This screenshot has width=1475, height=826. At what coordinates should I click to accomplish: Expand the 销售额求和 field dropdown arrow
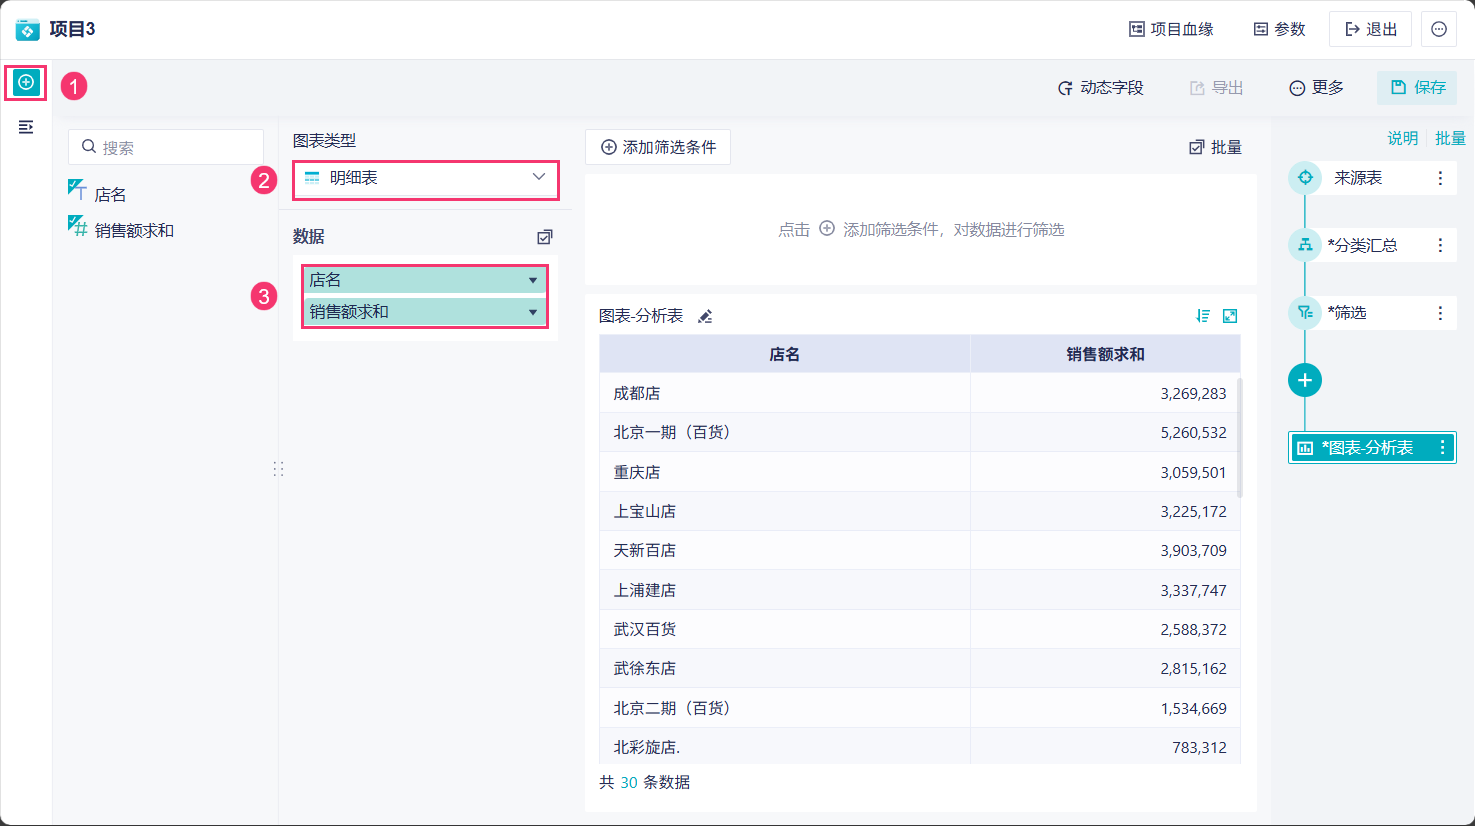(x=533, y=312)
